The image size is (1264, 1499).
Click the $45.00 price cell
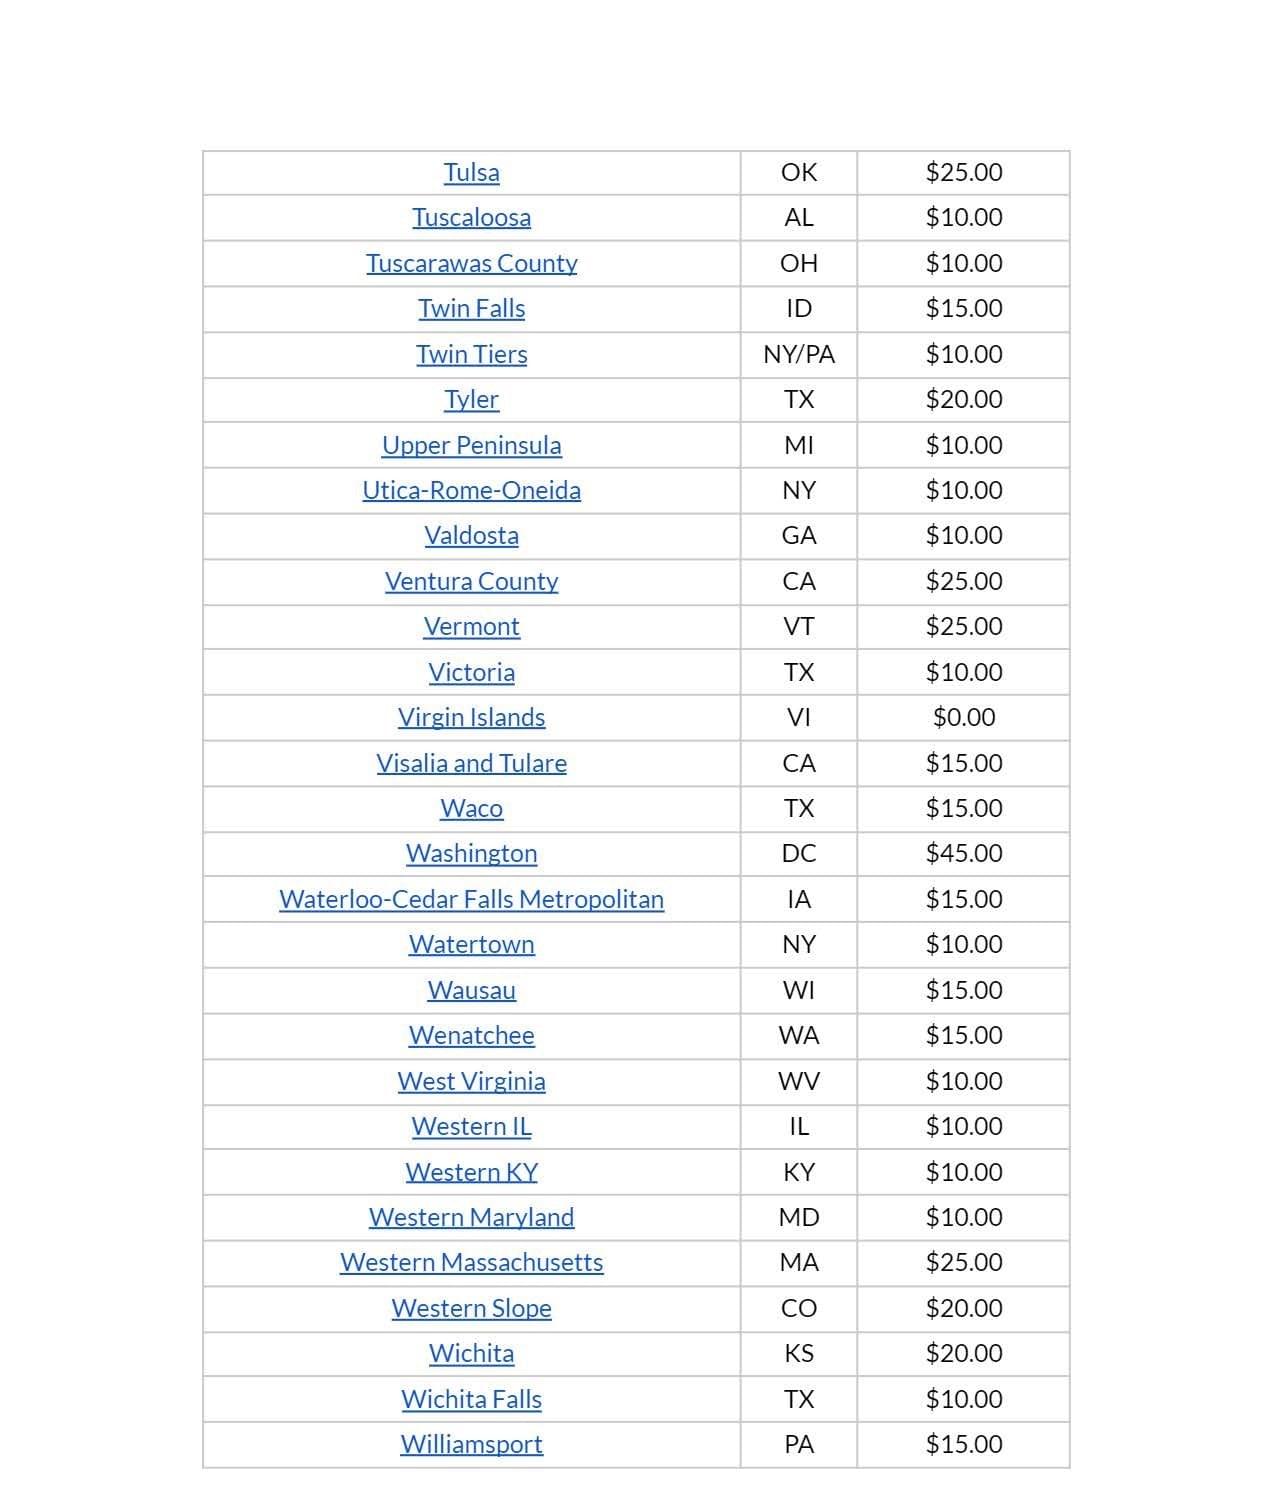[x=963, y=854]
